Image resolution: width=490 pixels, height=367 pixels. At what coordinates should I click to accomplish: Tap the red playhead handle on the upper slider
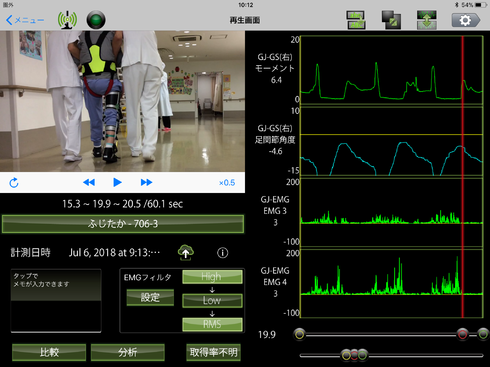pos(462,334)
